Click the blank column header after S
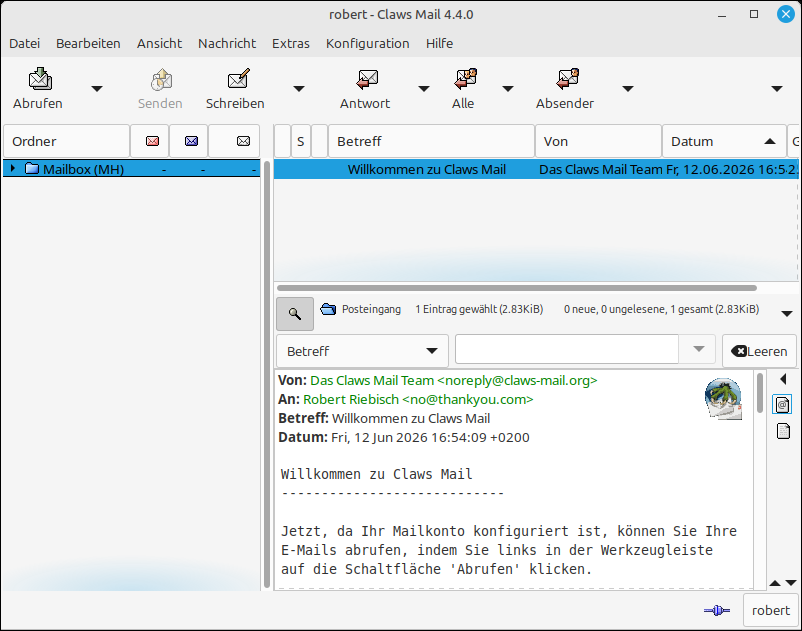802x631 pixels. tap(319, 141)
